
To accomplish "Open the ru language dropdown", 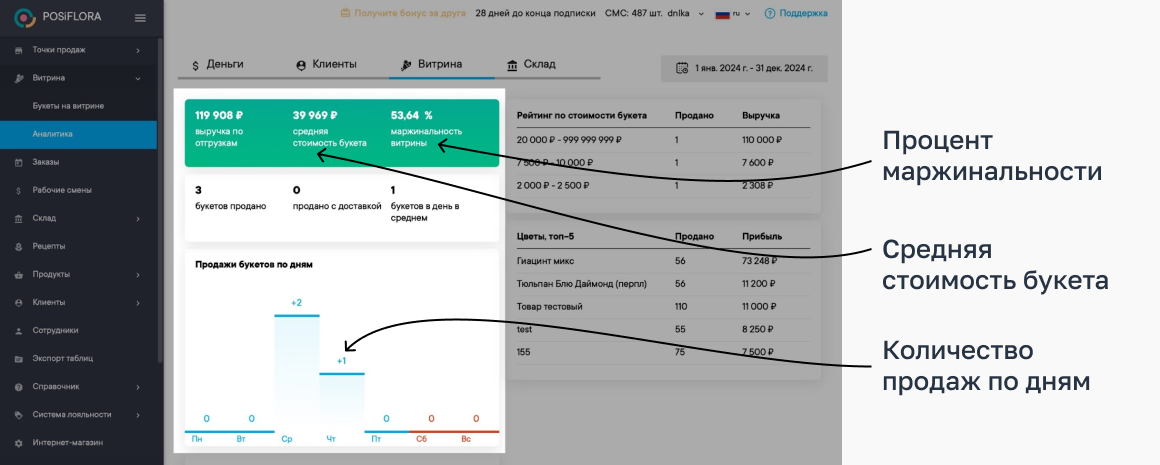I will [735, 14].
